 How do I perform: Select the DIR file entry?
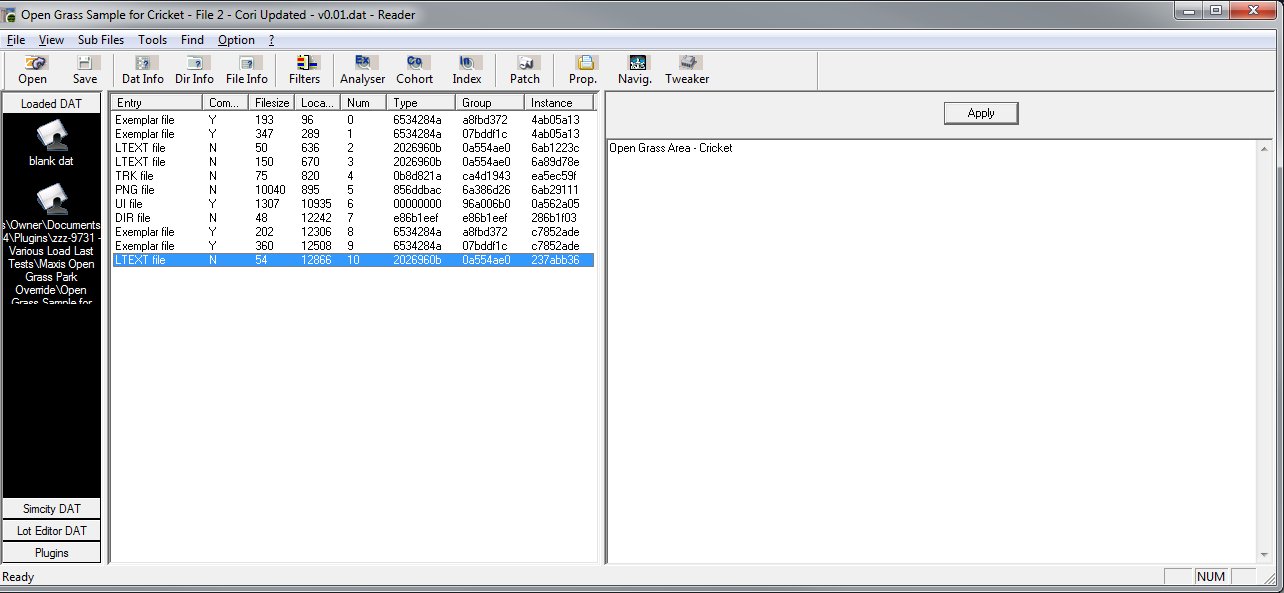click(353, 218)
